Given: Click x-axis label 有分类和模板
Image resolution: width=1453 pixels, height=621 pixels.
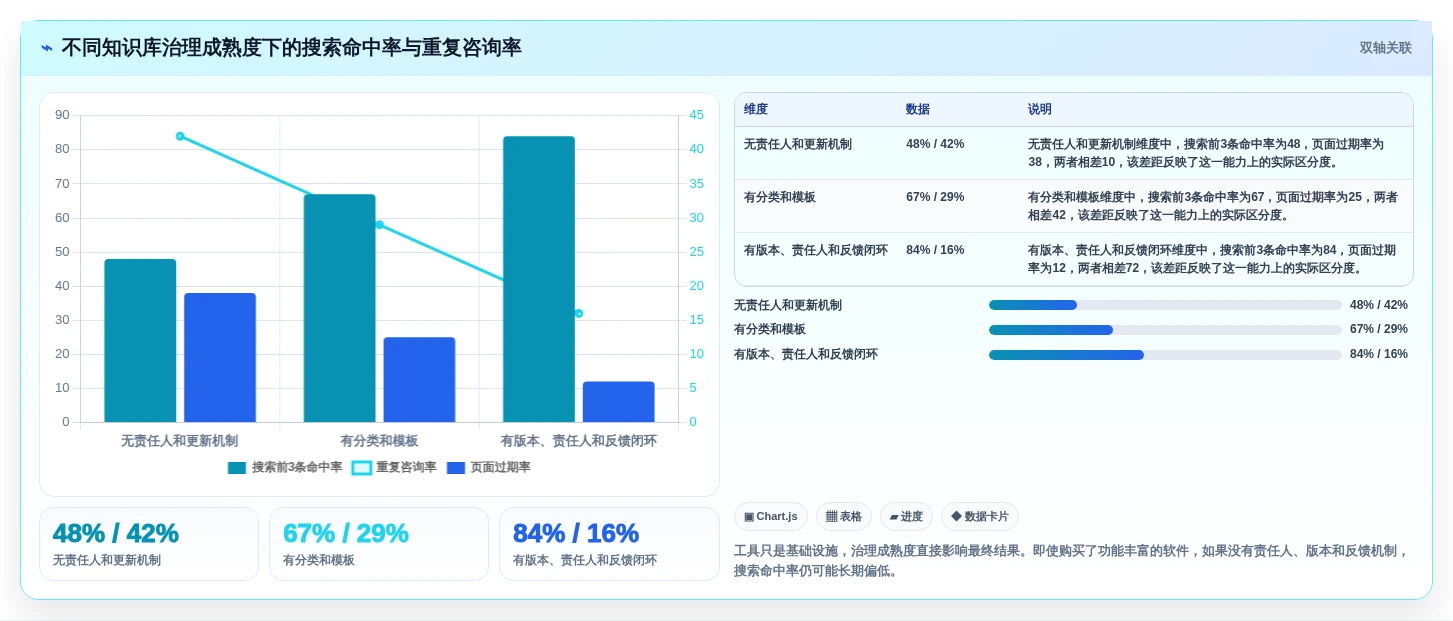Looking at the screenshot, I should [x=379, y=440].
